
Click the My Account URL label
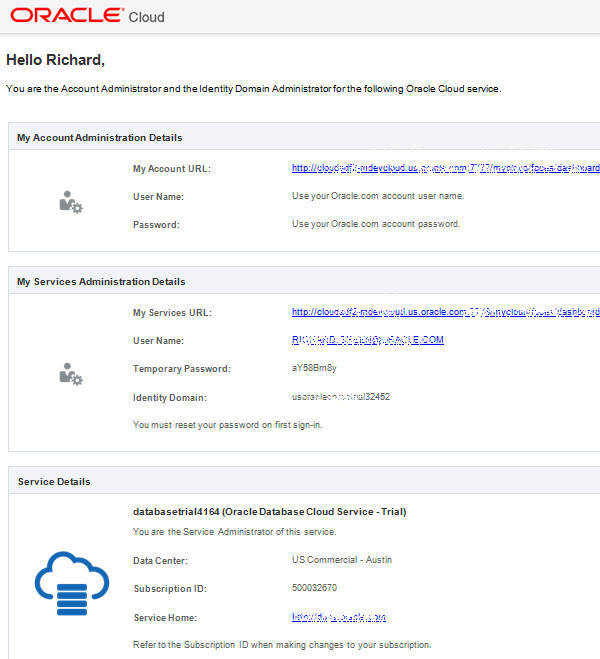click(172, 169)
